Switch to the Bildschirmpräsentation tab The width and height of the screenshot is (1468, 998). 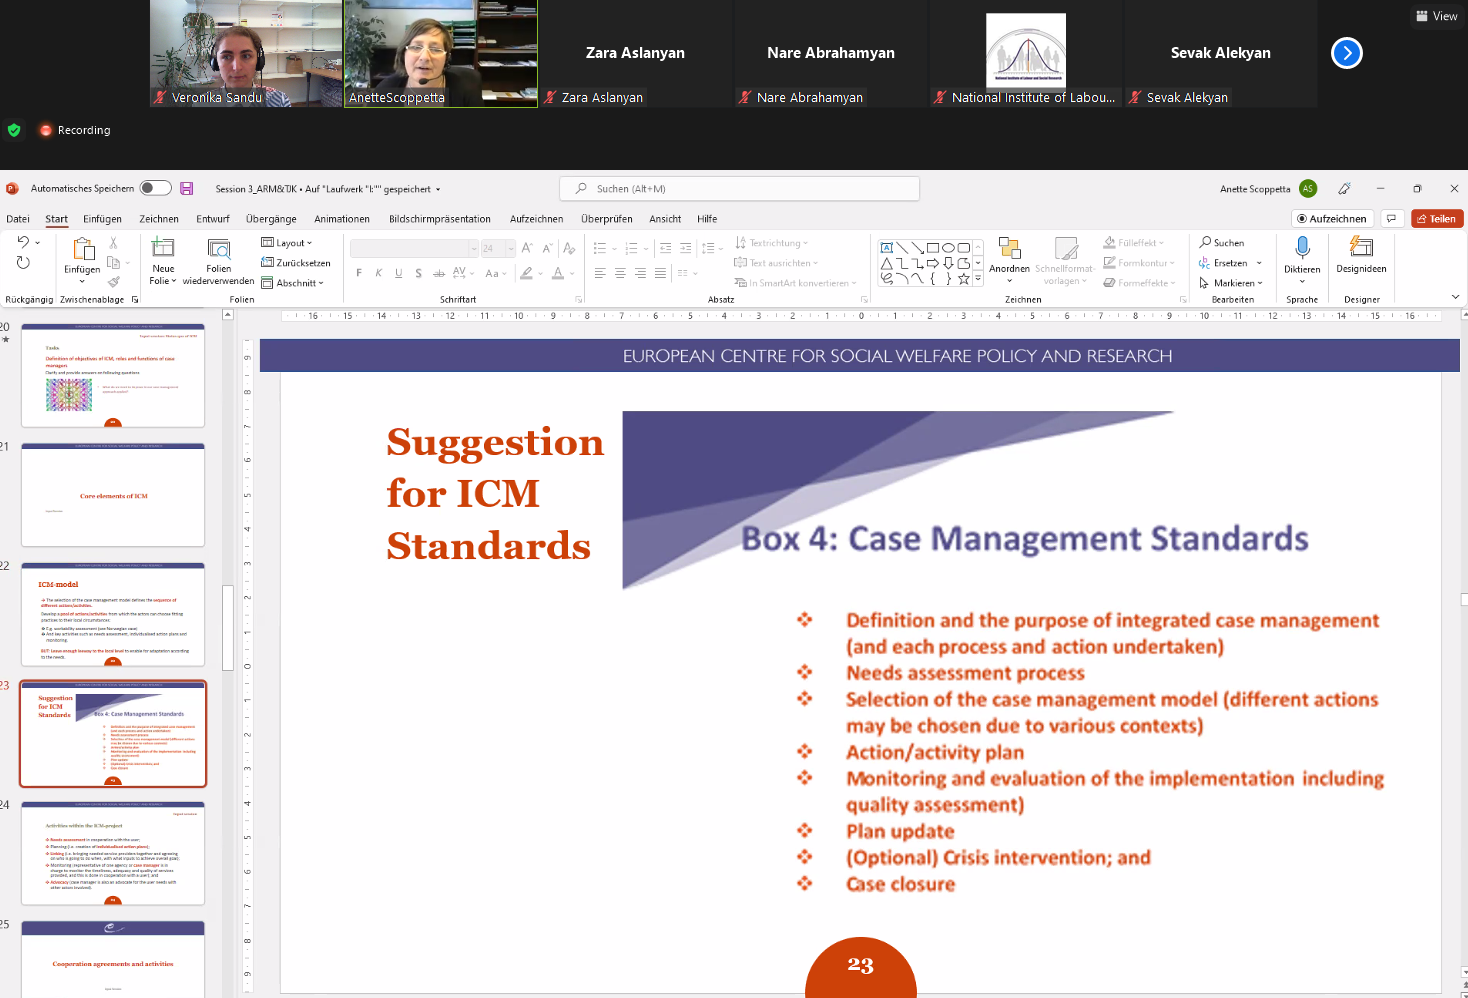coord(439,219)
